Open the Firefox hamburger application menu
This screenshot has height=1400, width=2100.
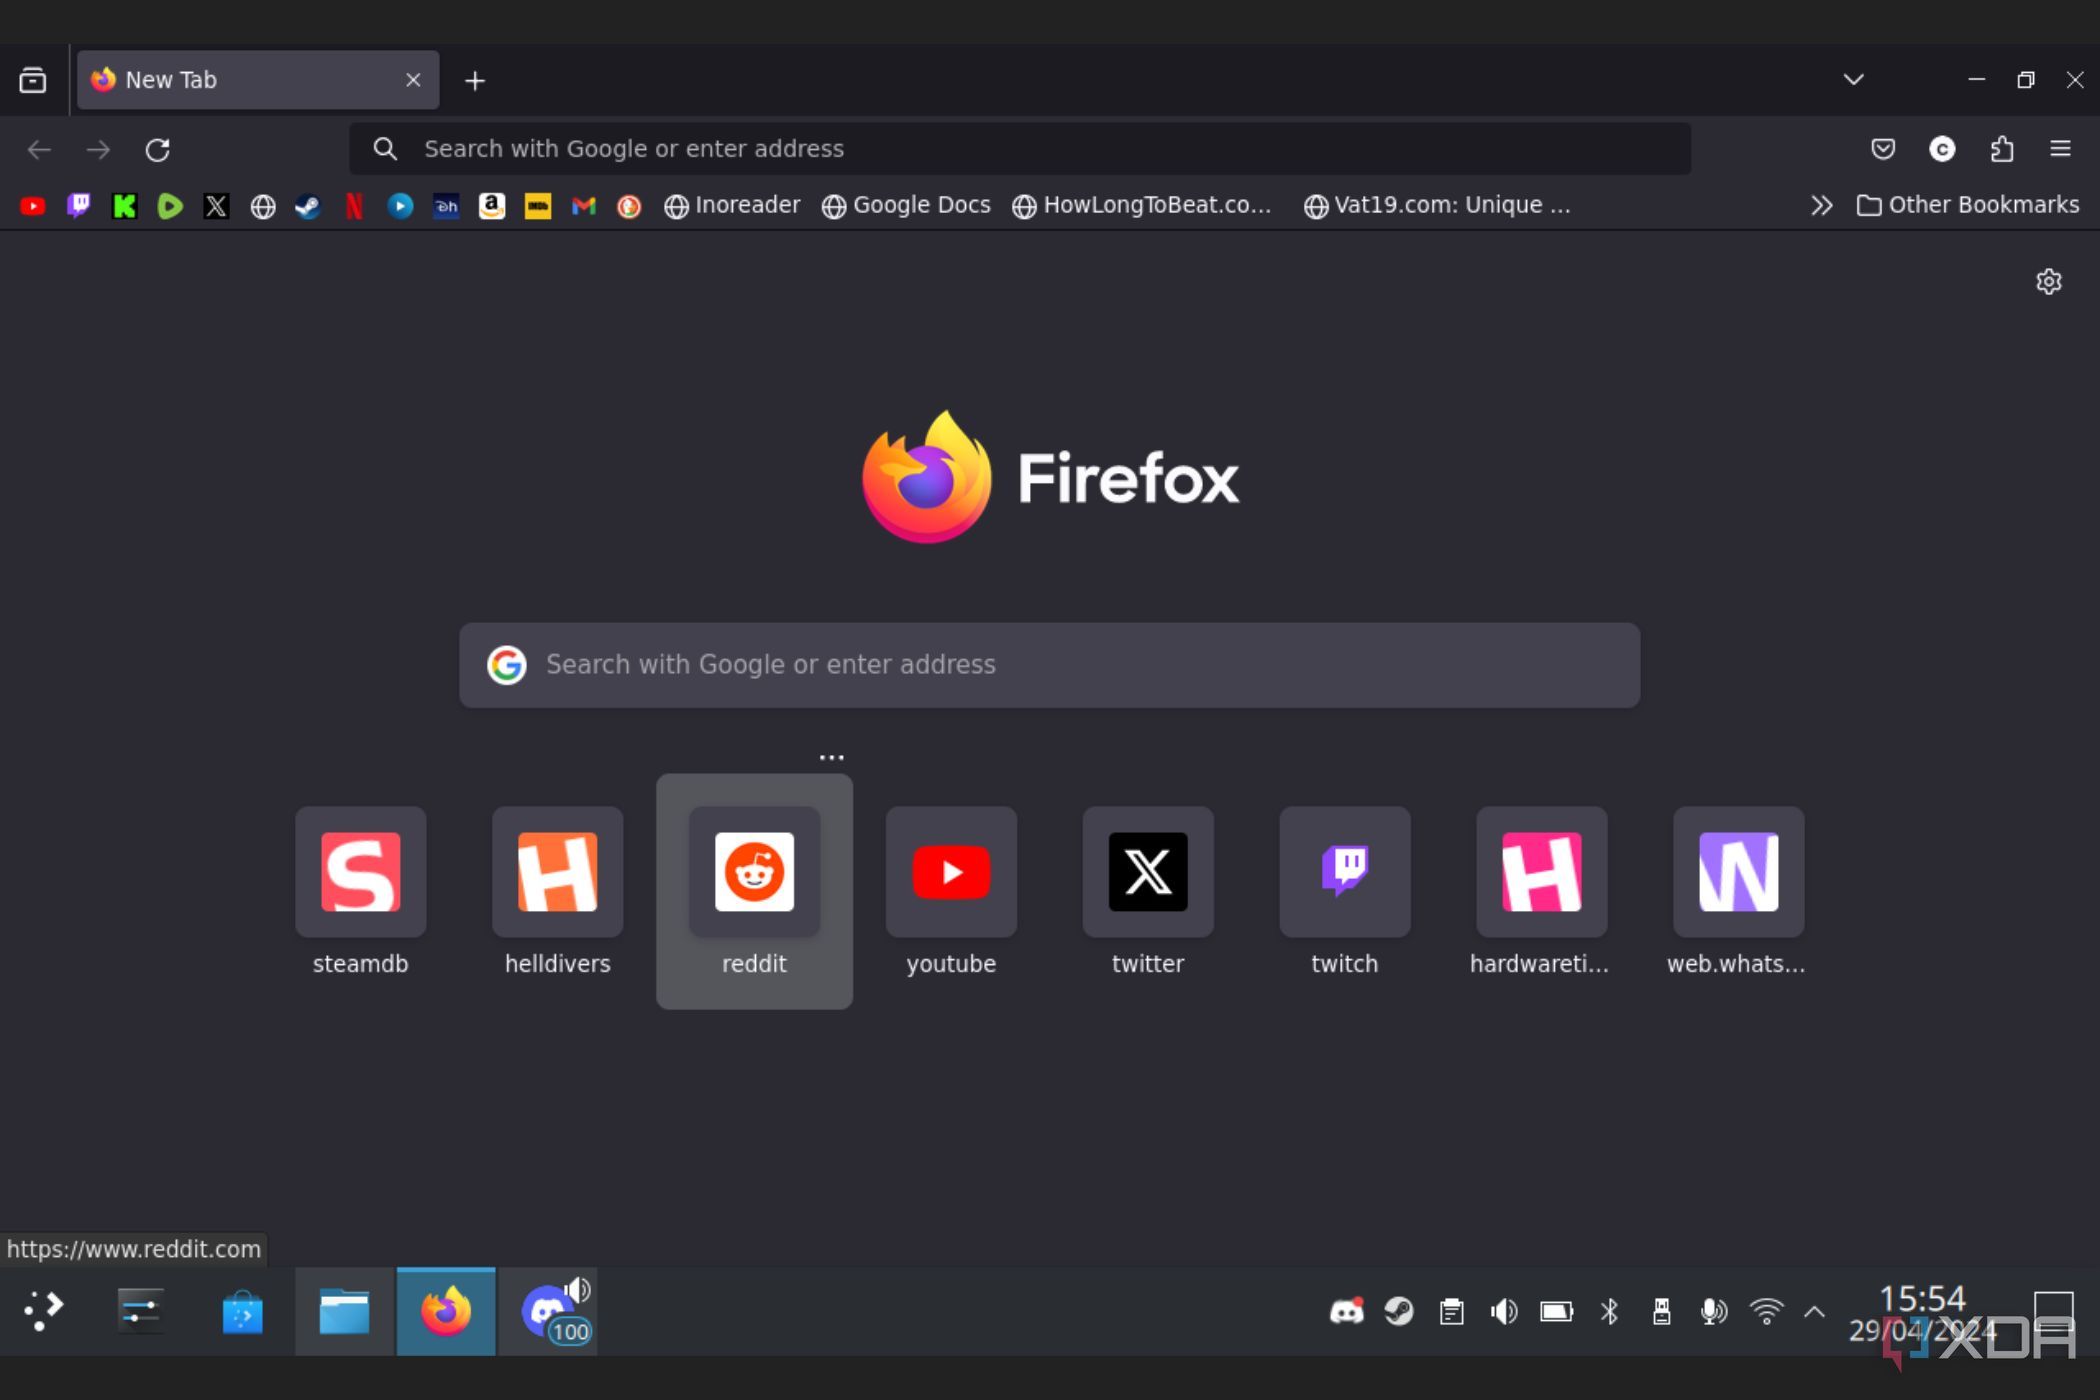coord(2060,149)
